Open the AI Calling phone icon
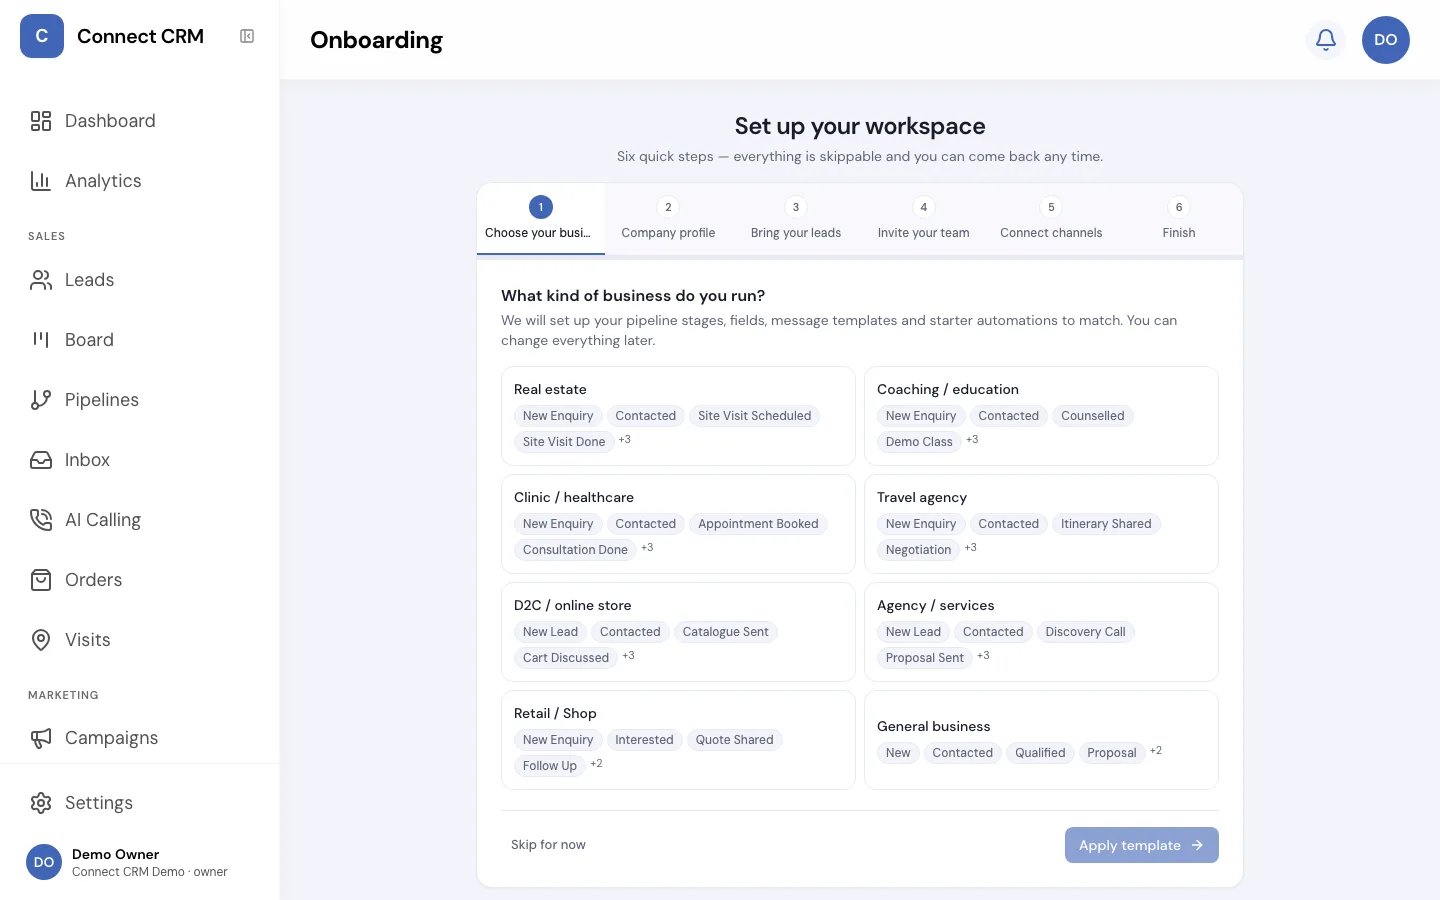1440x900 pixels. tap(41, 520)
